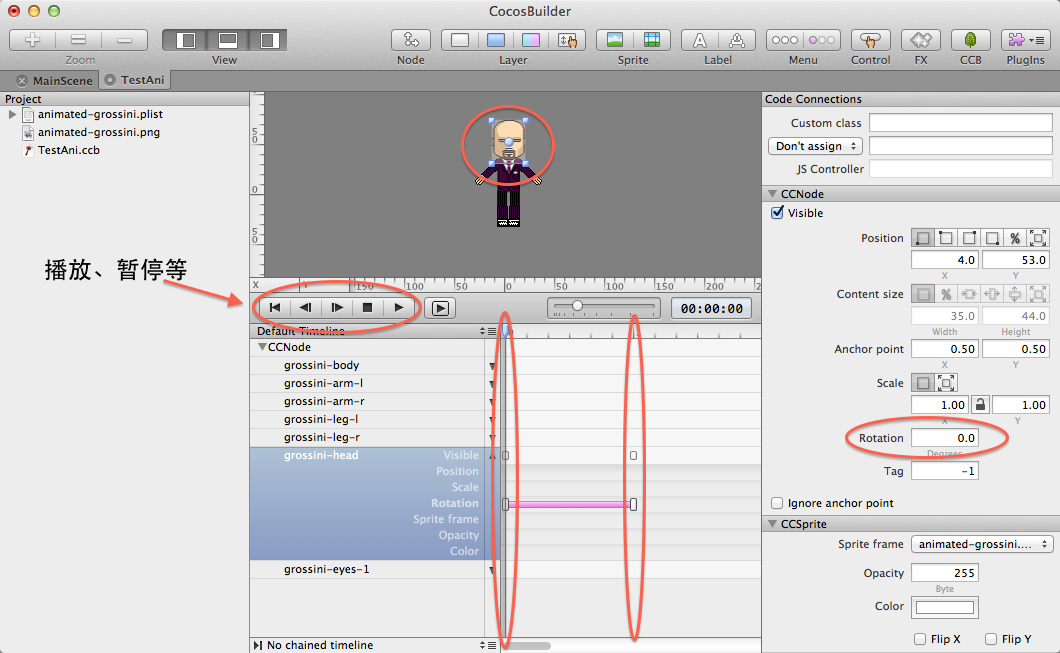
Task: Add a Menu from toolbar
Action: point(785,41)
